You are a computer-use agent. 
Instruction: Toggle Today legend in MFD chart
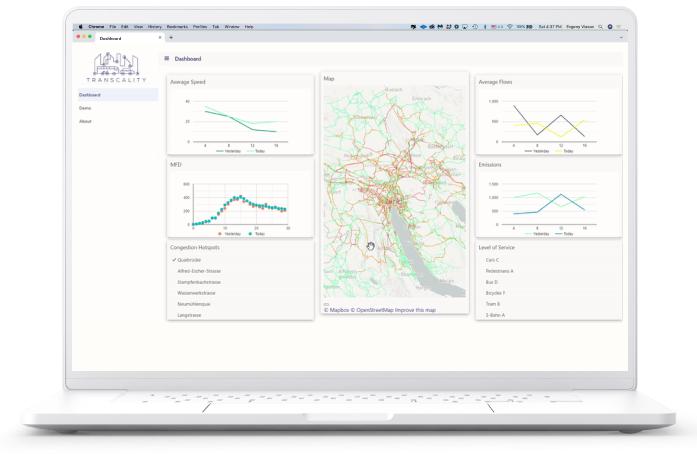coord(257,233)
